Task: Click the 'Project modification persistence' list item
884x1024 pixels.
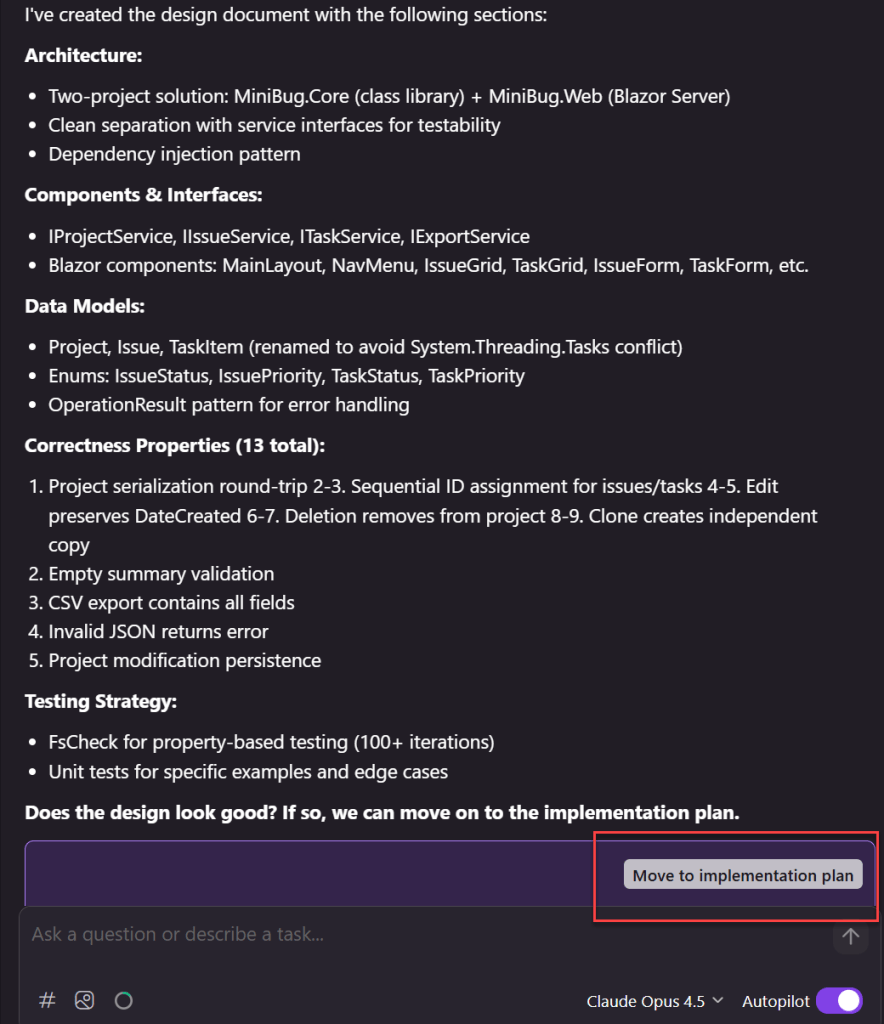Action: point(185,661)
